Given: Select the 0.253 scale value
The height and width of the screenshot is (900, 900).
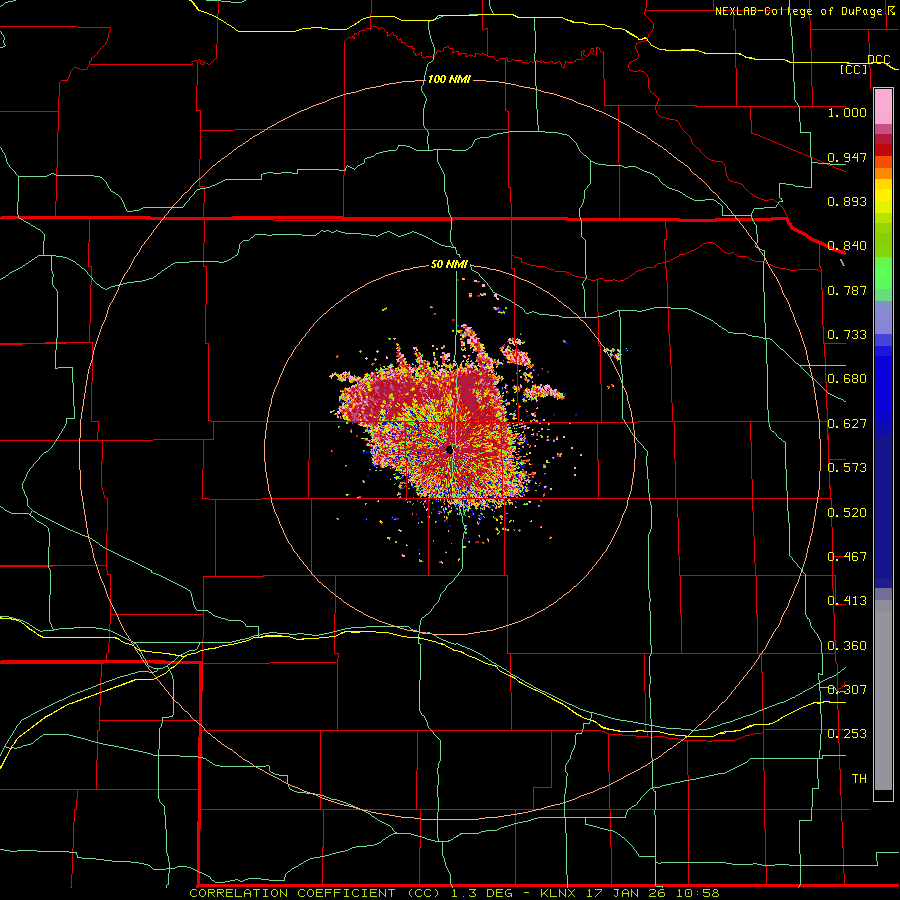Looking at the screenshot, I should pos(847,734).
